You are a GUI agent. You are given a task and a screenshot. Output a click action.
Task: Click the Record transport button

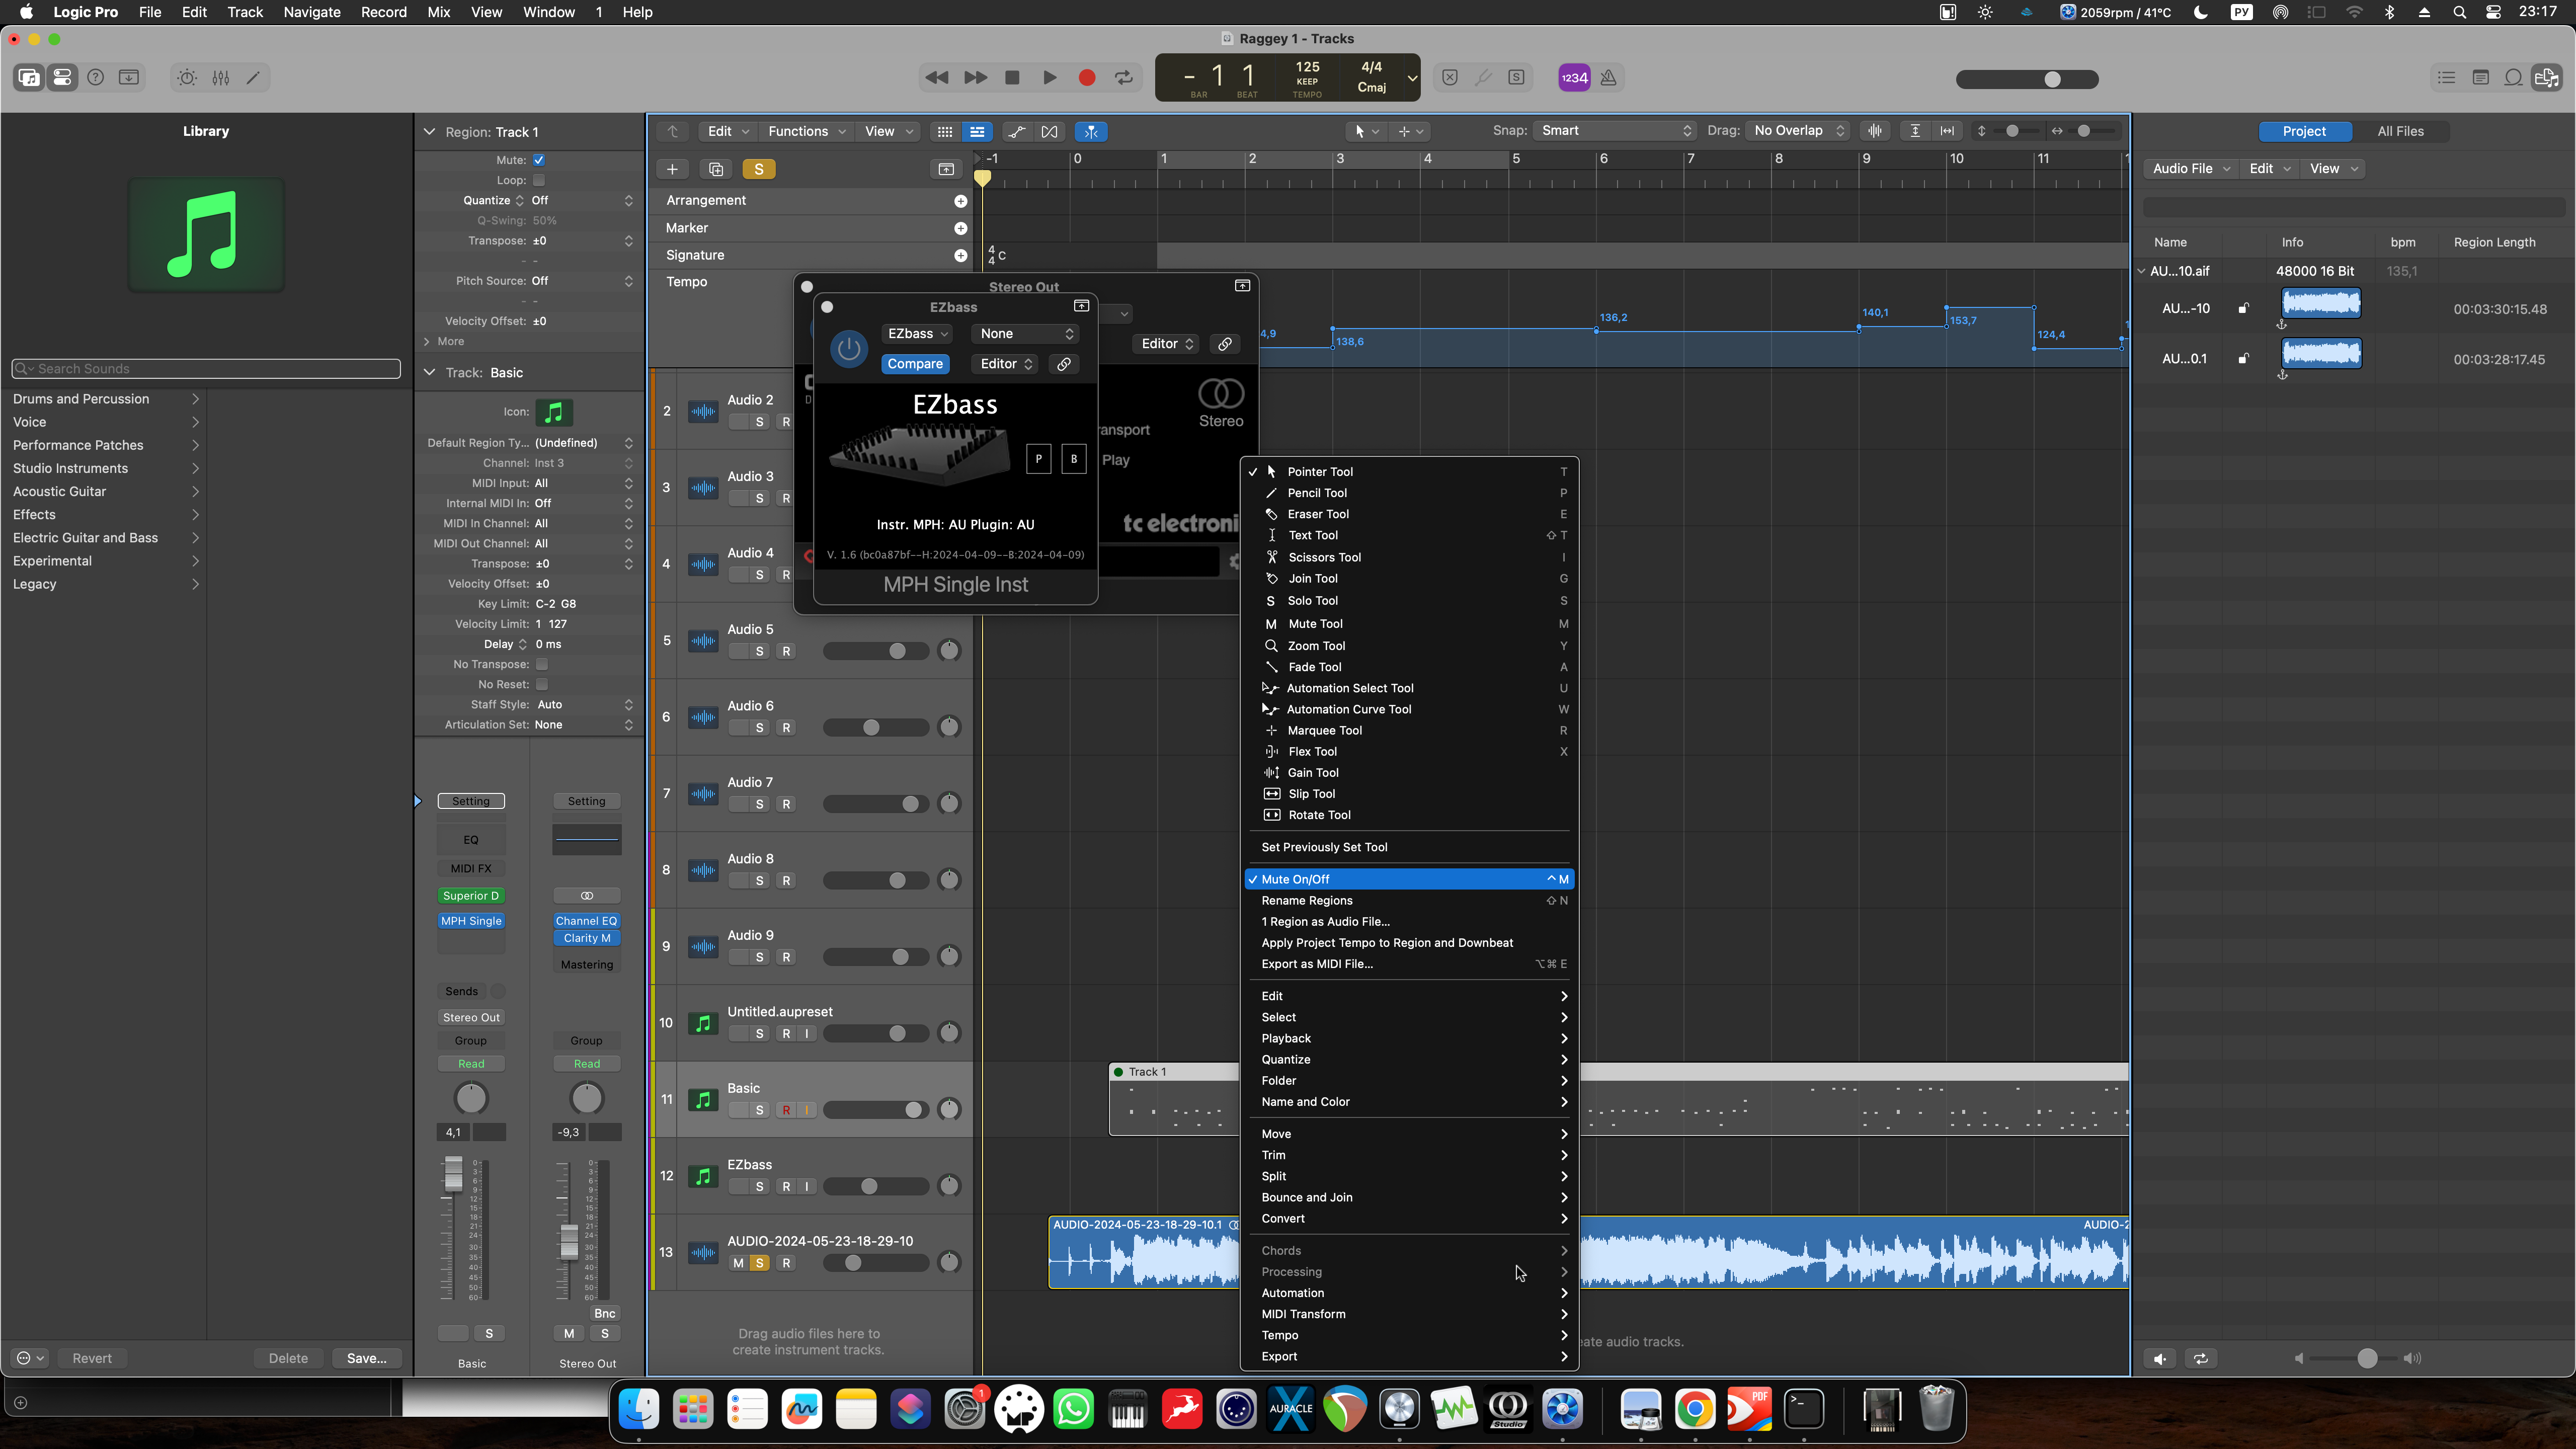tap(1087, 77)
